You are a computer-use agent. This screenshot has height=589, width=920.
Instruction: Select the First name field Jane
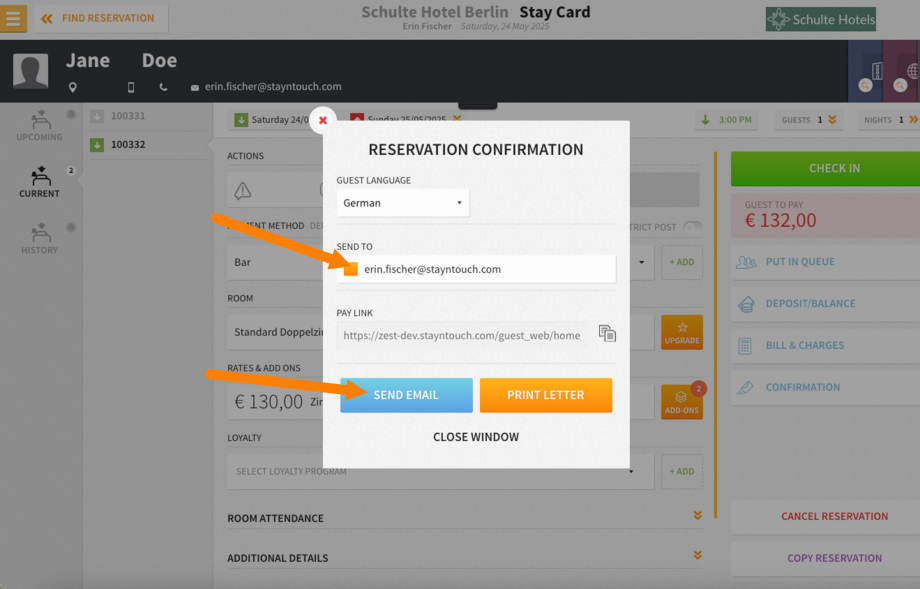point(88,60)
